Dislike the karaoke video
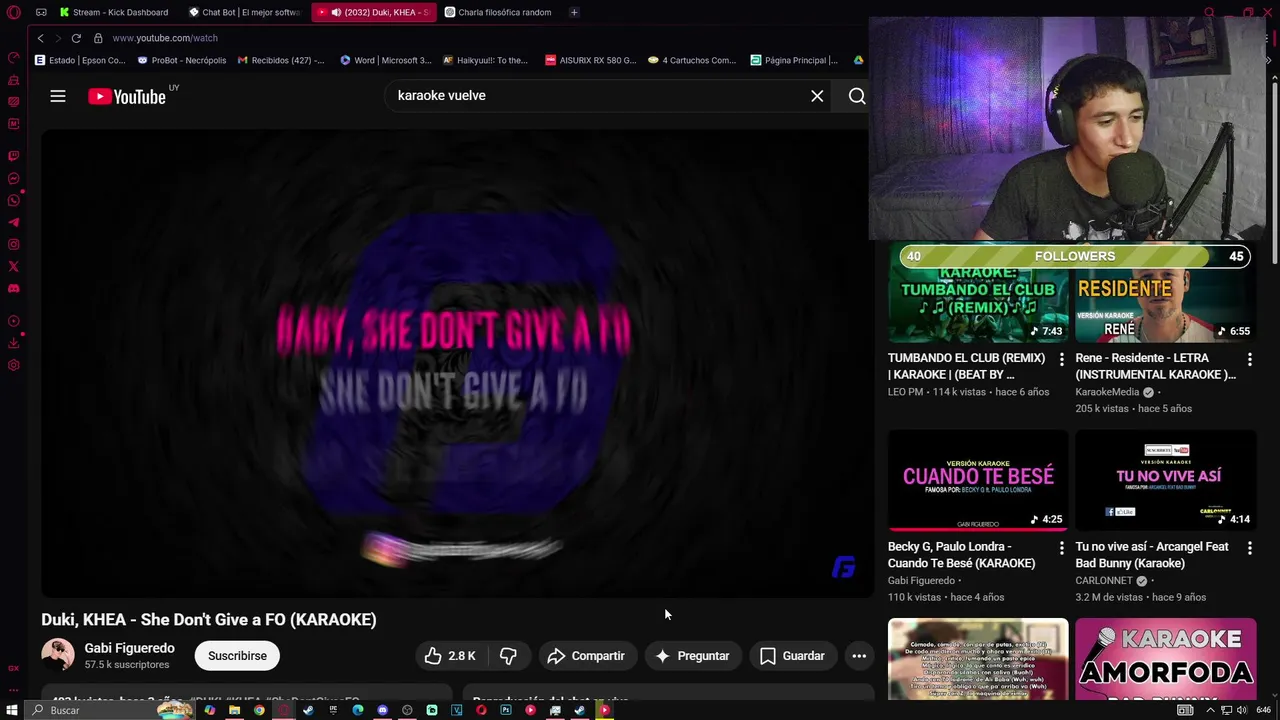The width and height of the screenshot is (1280, 720). pyautogui.click(x=508, y=656)
